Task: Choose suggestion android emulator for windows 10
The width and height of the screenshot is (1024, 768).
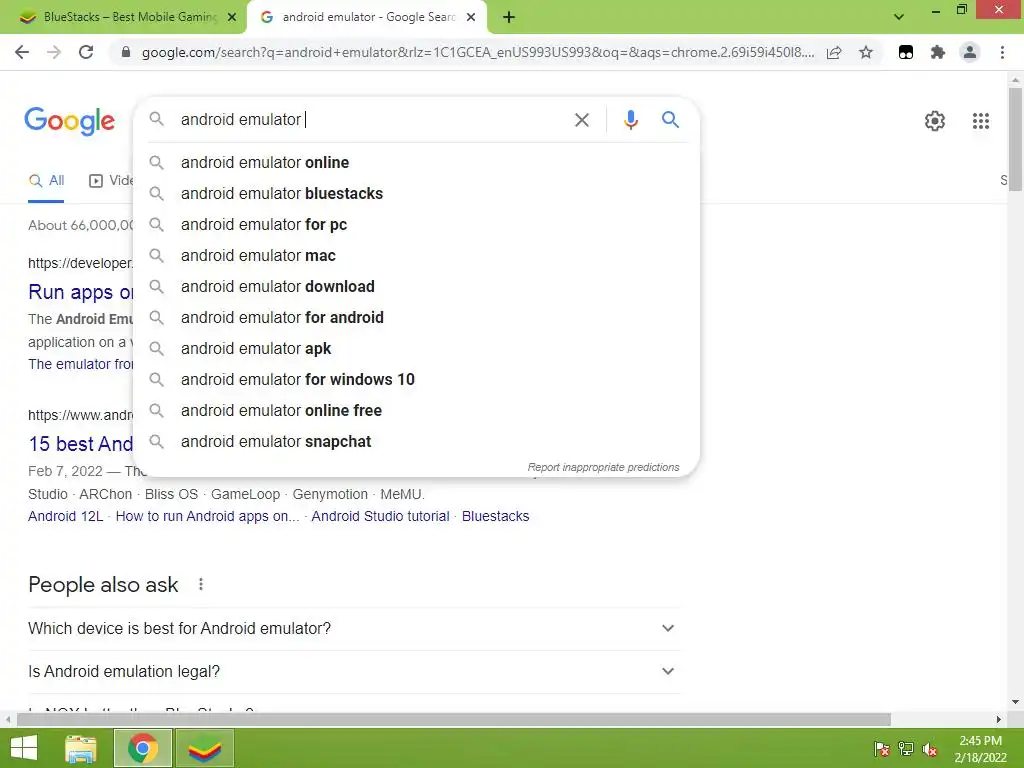Action: (417, 379)
